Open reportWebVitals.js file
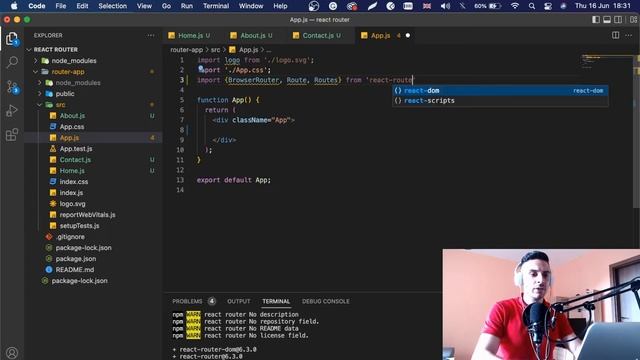 (87, 215)
